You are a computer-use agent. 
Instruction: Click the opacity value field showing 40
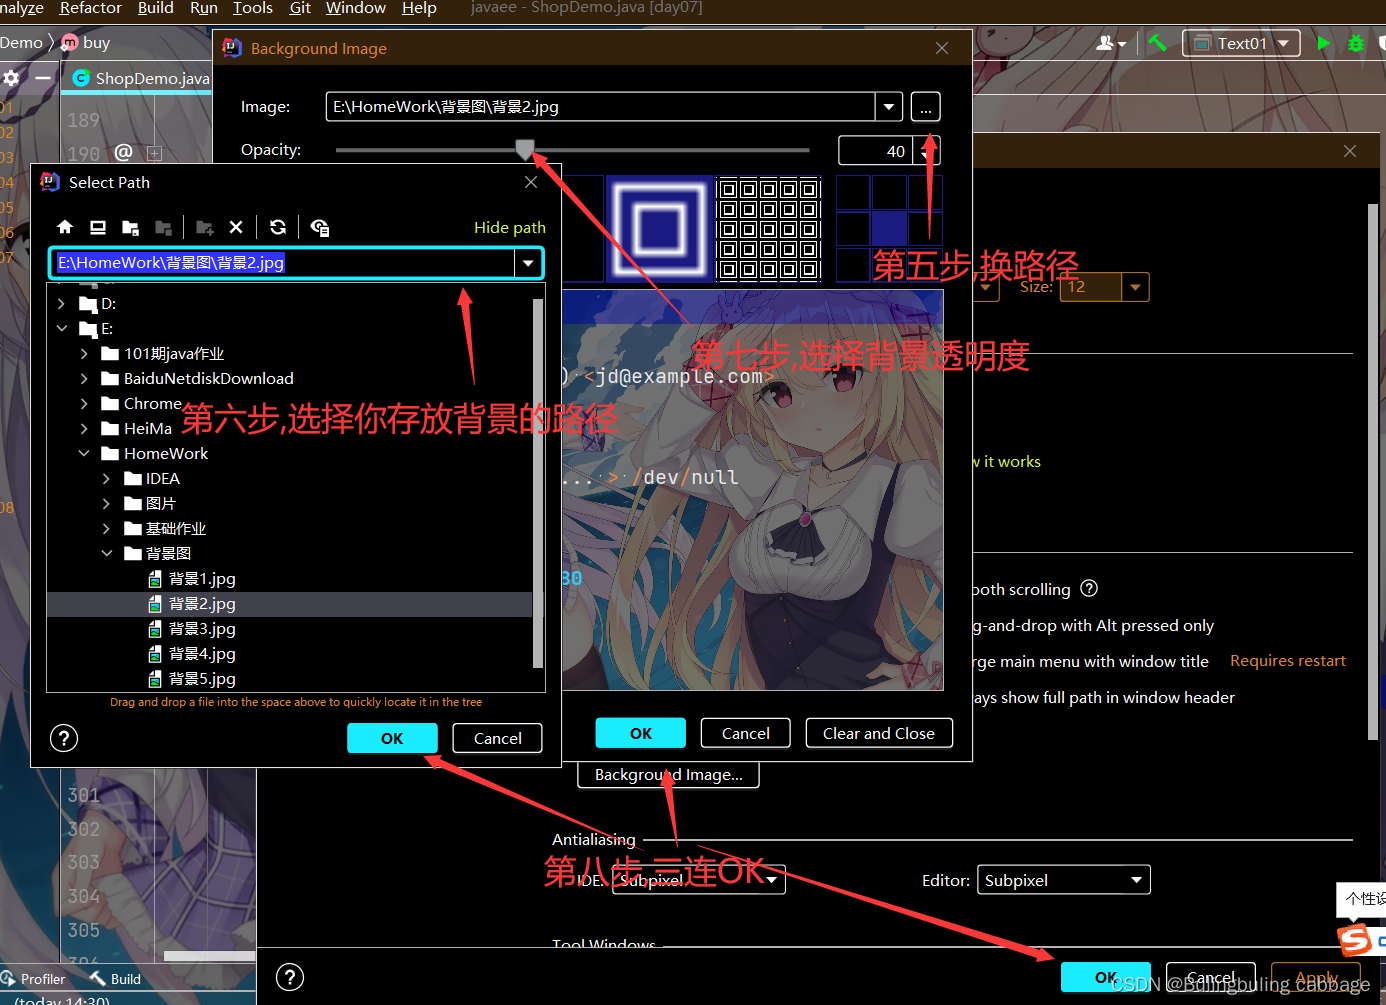[x=875, y=151]
